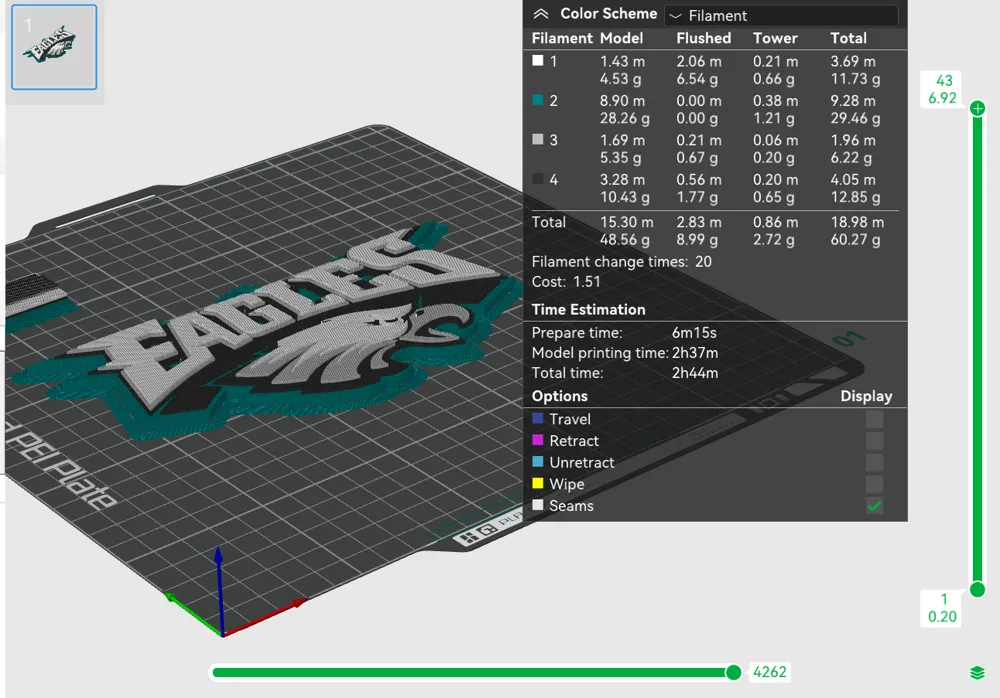Enable Travel display
This screenshot has height=698, width=1000.
tap(874, 418)
